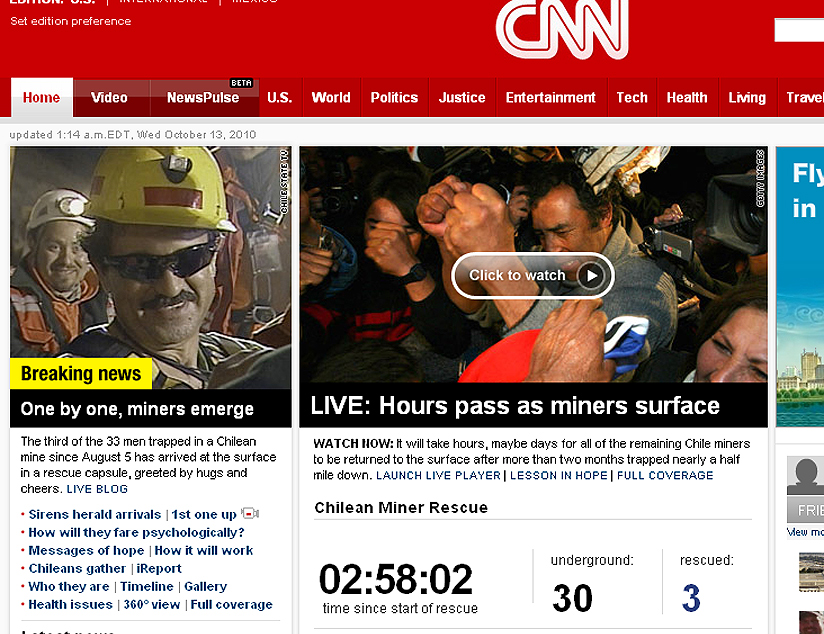The height and width of the screenshot is (634, 824).
Task: Click video camera icon beside 1st one up
Action: [x=250, y=513]
